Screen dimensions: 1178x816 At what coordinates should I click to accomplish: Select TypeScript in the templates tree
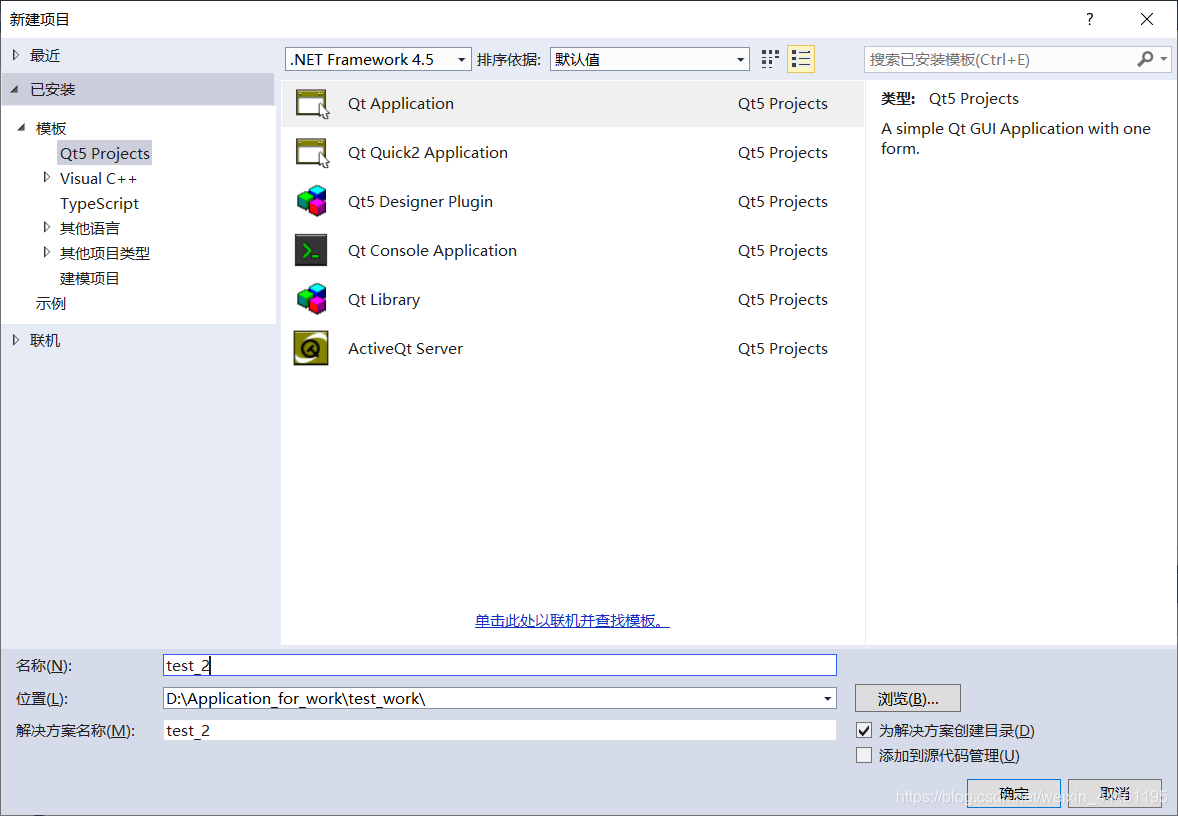coord(99,204)
